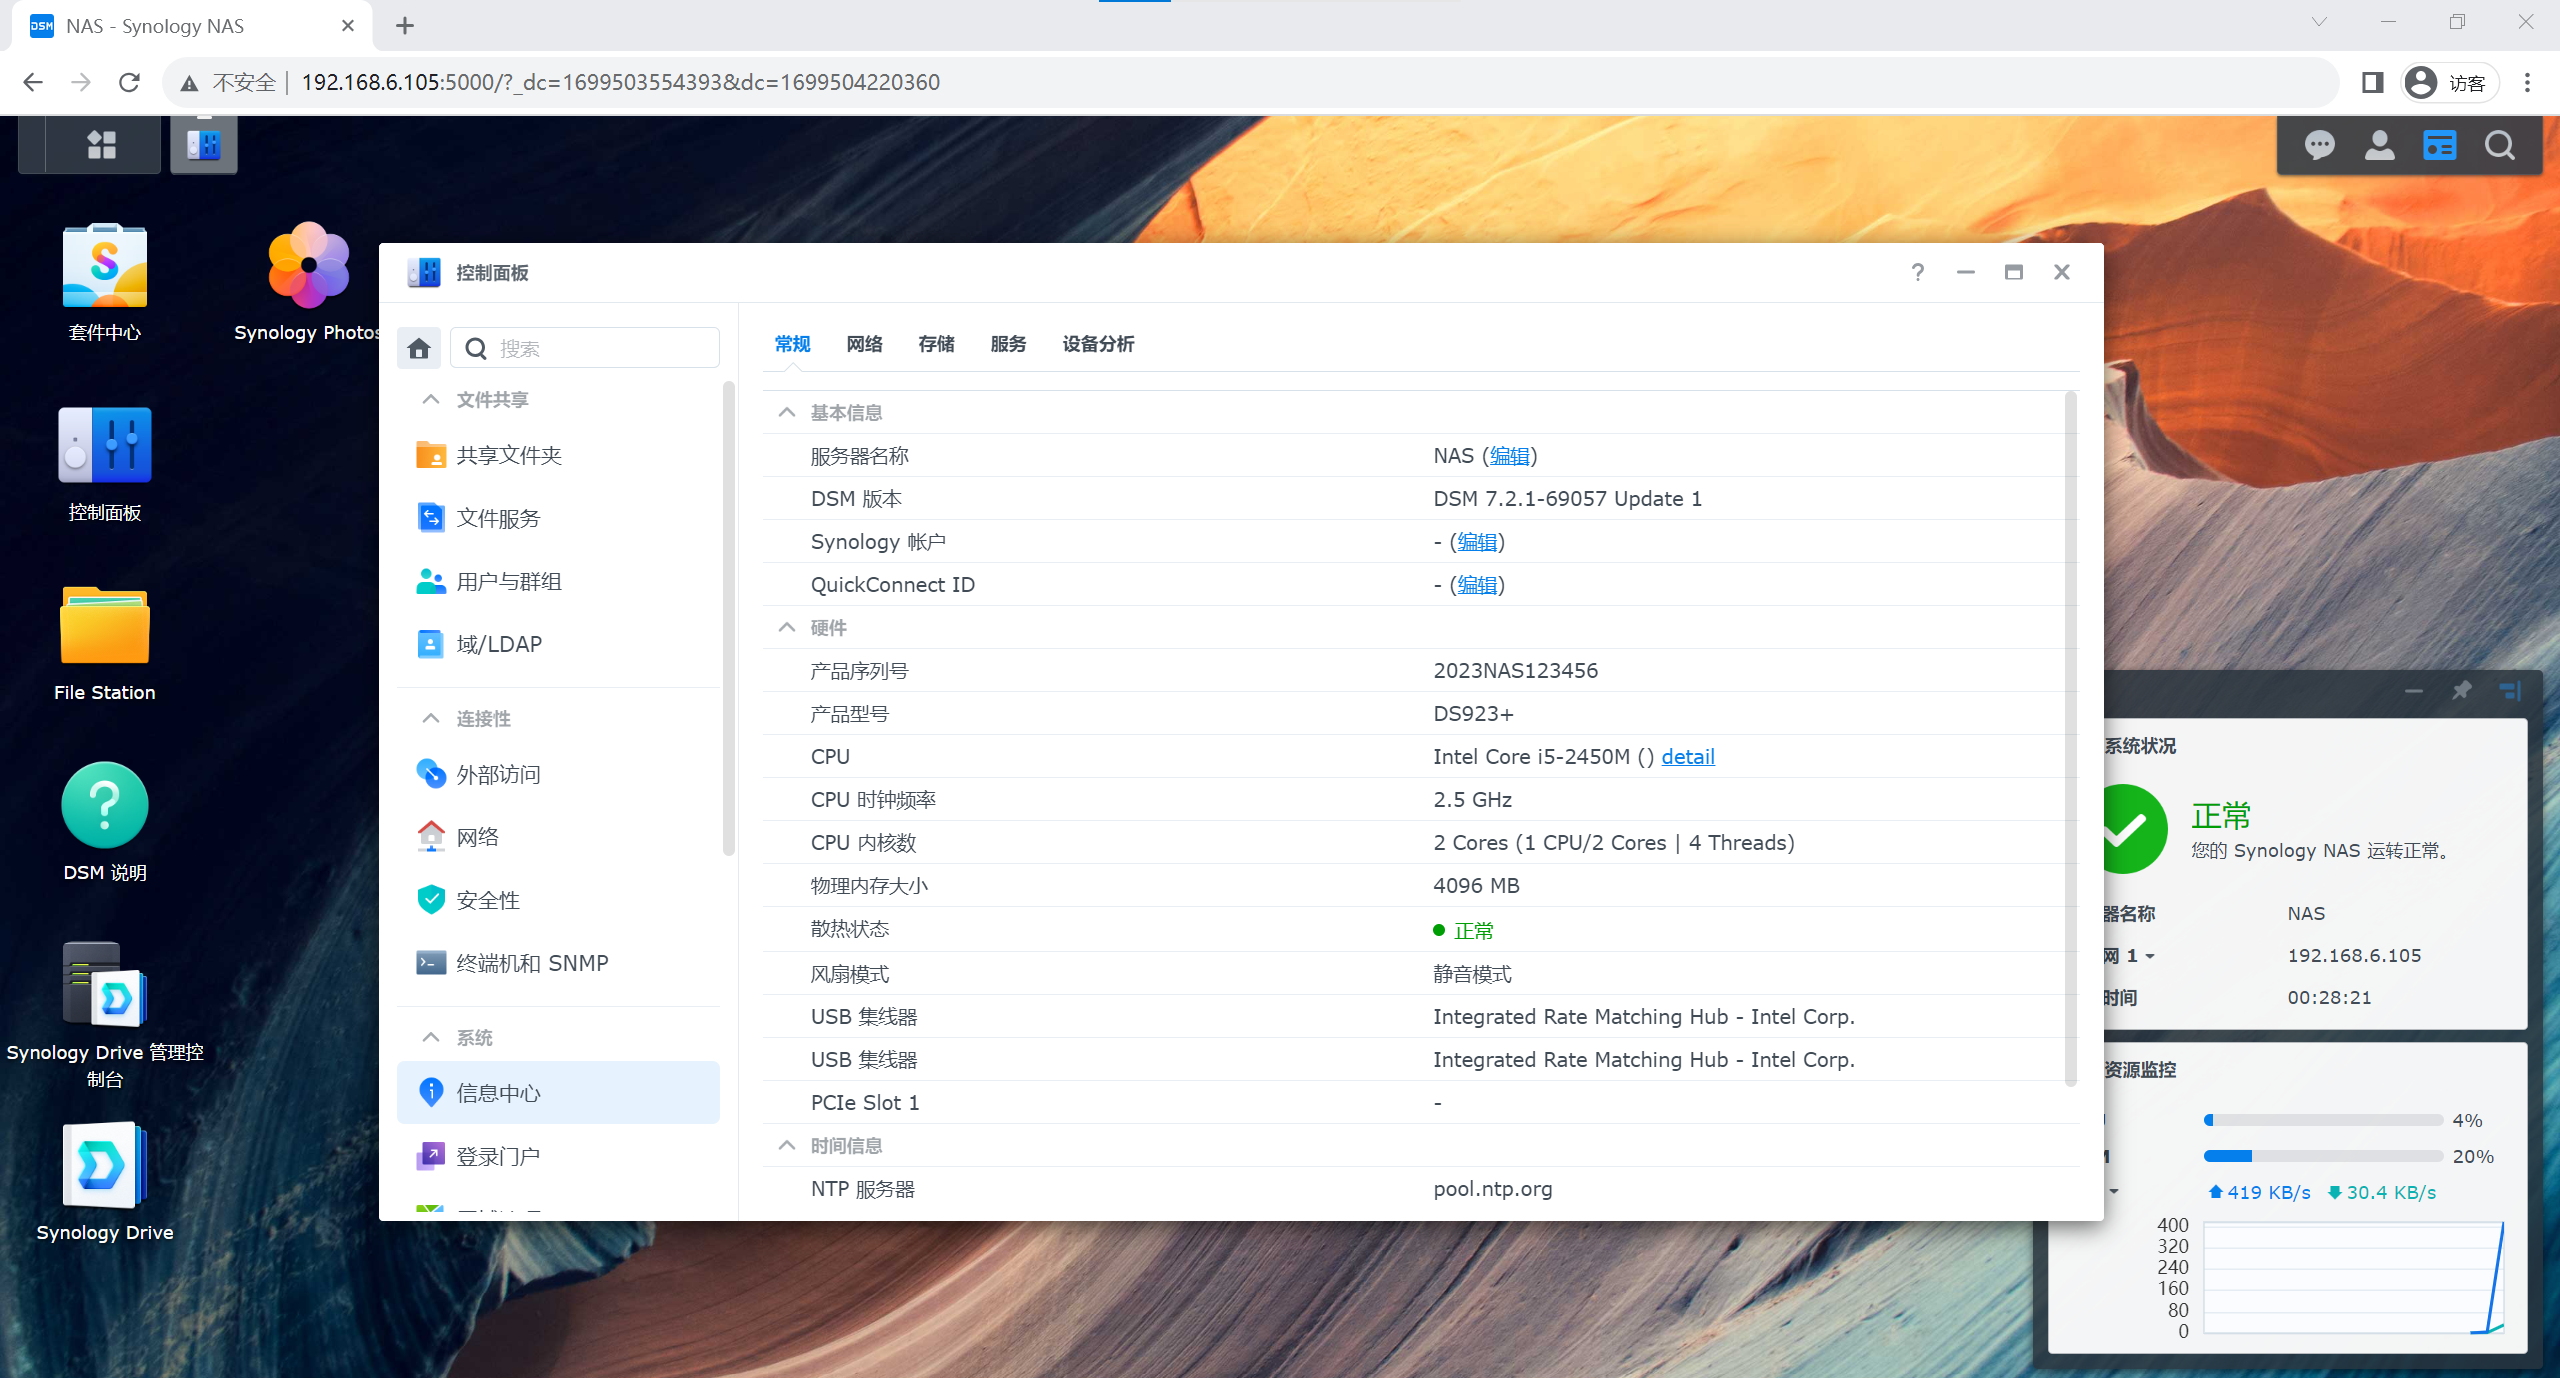Launch Synology Drive desktop icon
2560x1378 pixels.
click(x=105, y=1182)
